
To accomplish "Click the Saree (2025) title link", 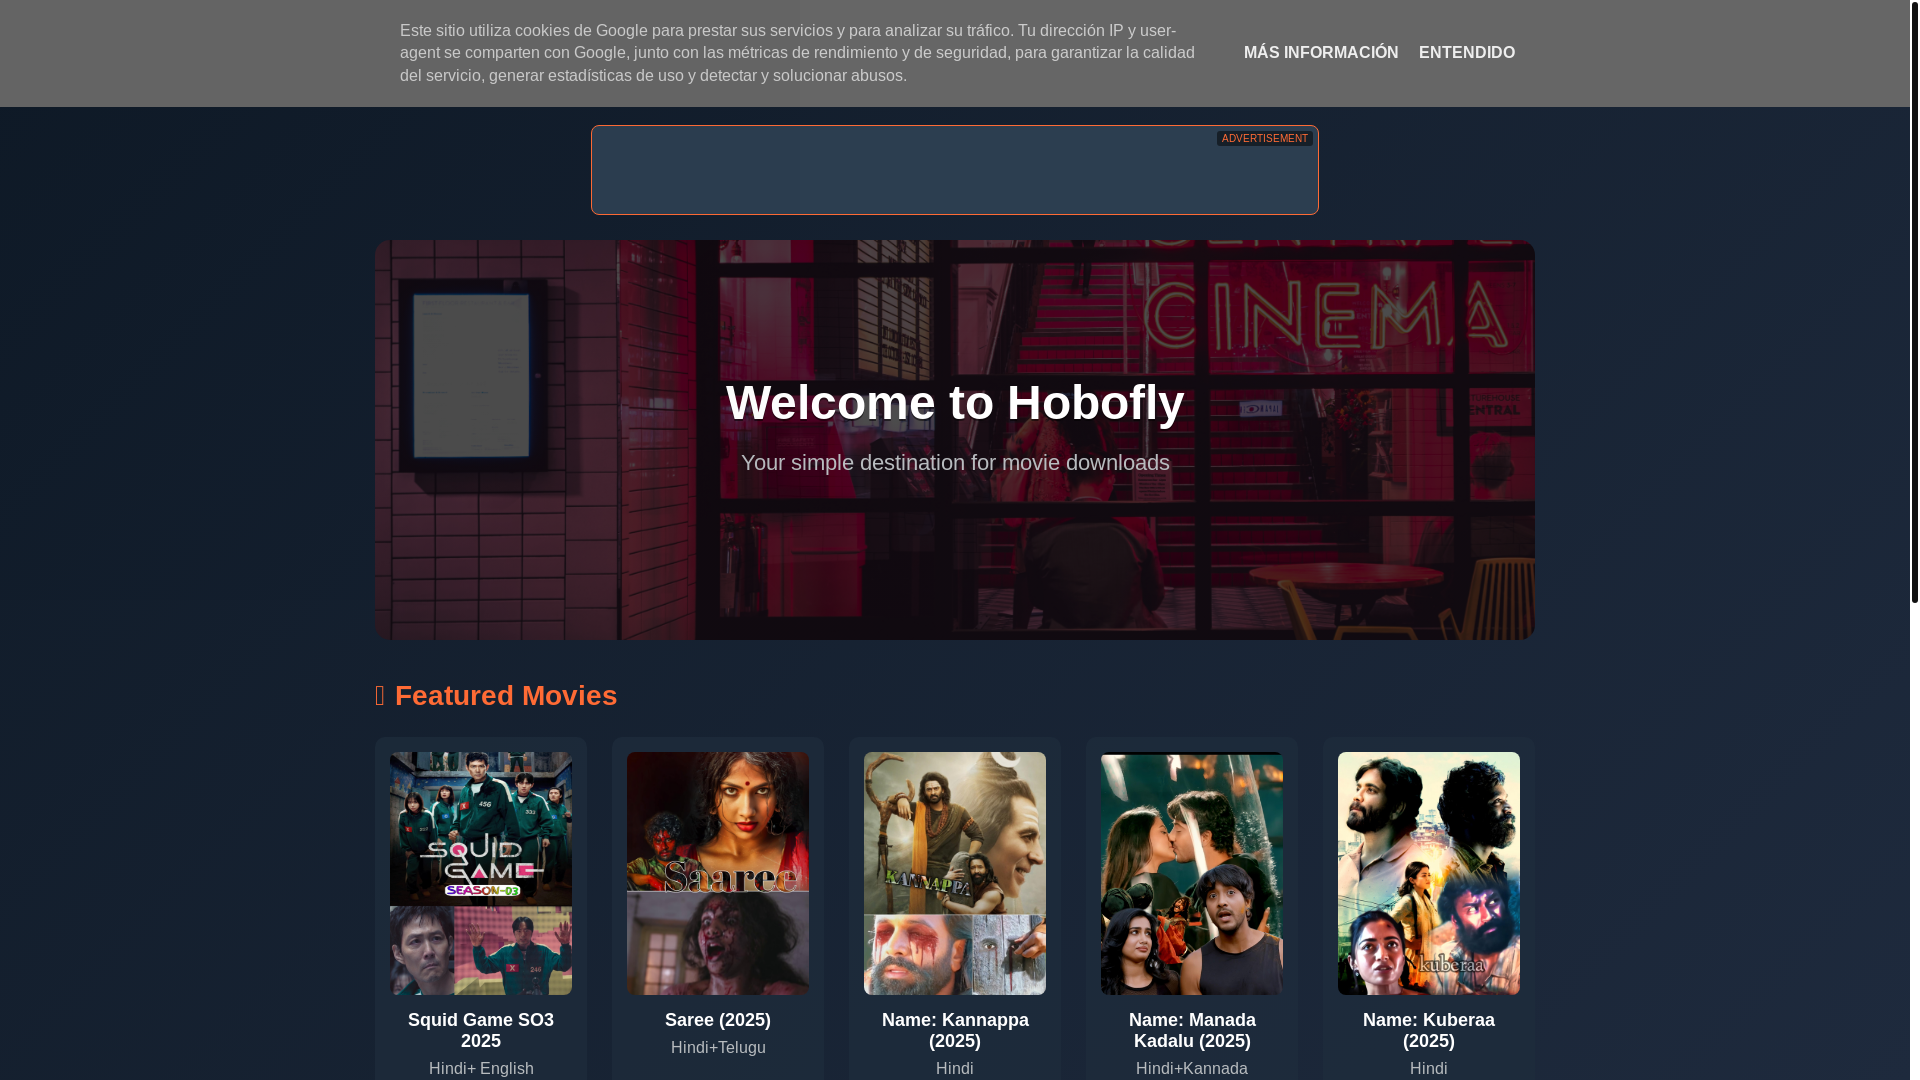I will point(718,1020).
